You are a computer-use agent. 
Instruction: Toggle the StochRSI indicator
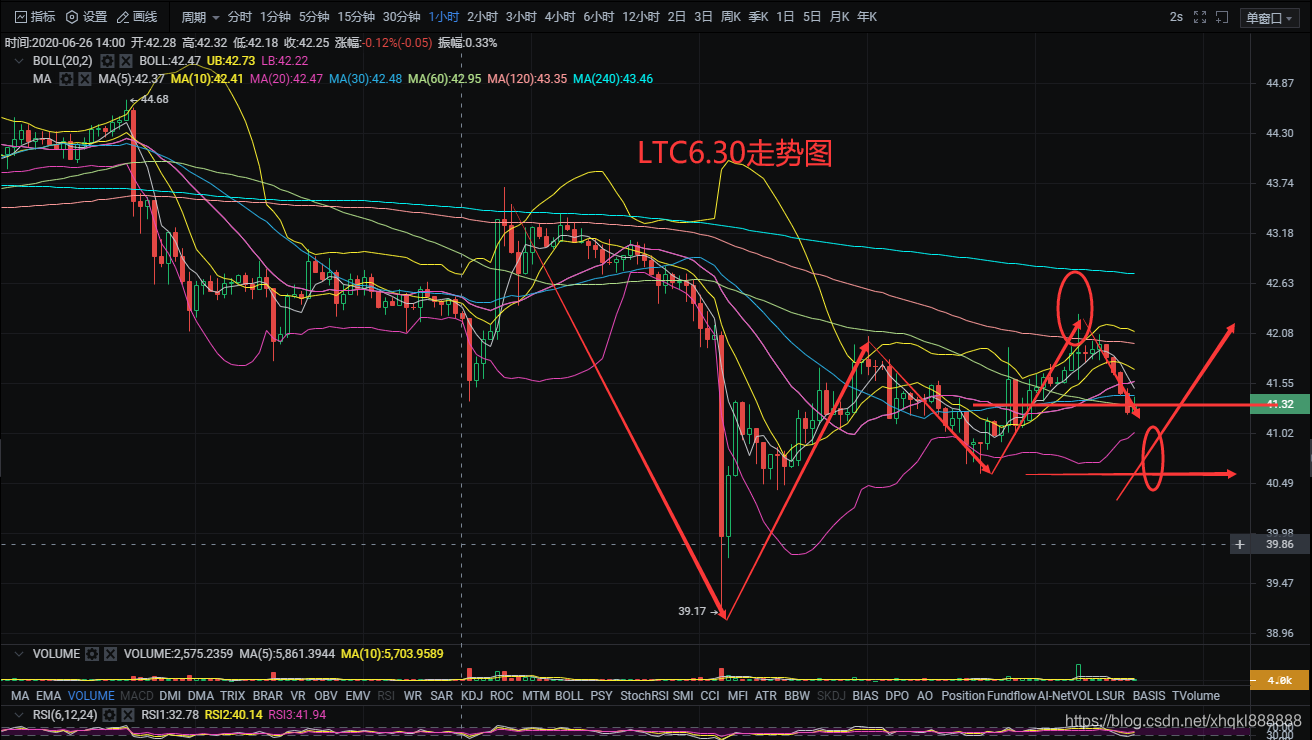coord(644,696)
